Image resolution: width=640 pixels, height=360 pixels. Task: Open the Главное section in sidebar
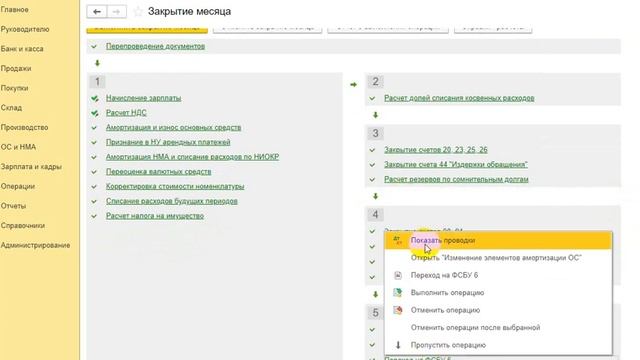[x=15, y=10]
